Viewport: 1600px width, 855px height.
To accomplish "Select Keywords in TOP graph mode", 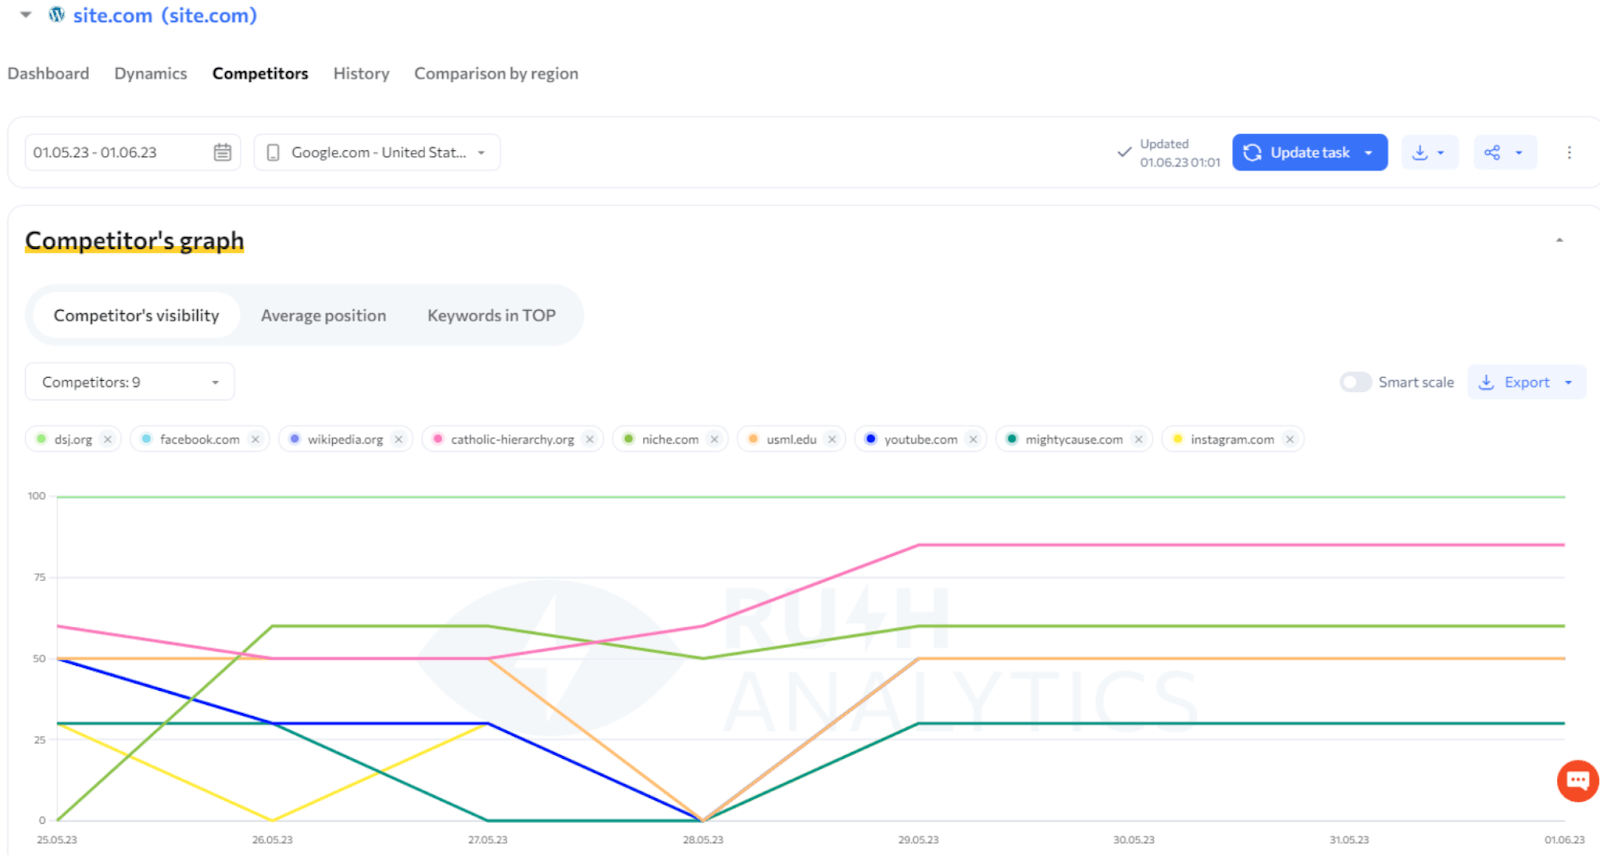I will click(491, 315).
